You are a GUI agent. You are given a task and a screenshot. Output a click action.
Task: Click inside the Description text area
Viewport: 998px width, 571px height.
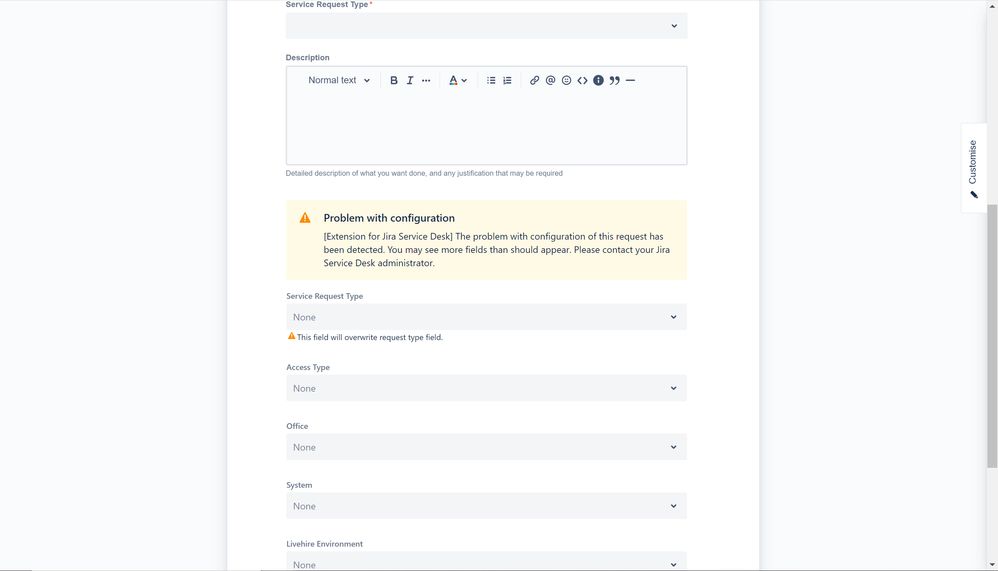(486, 127)
